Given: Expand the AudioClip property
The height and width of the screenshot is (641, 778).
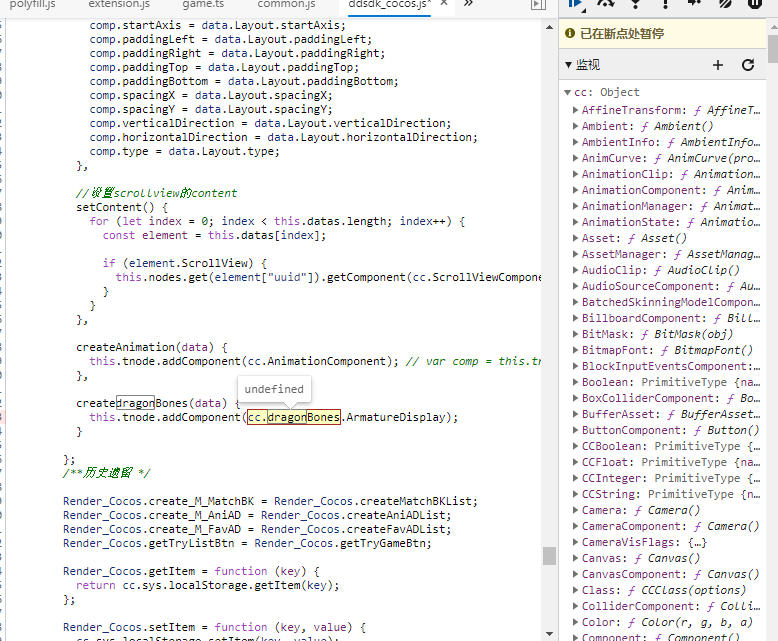Looking at the screenshot, I should tap(575, 270).
